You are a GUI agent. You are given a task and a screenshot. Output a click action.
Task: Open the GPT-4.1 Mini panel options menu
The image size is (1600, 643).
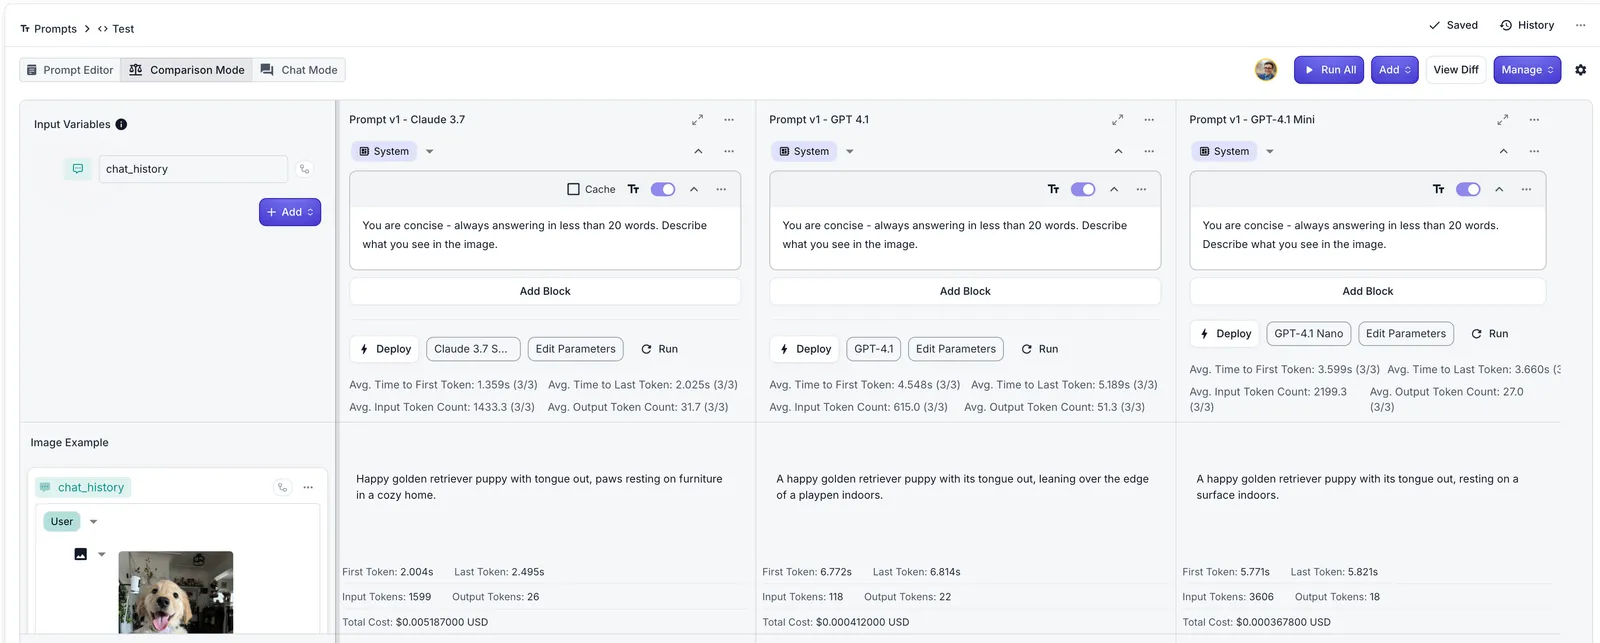tap(1534, 120)
